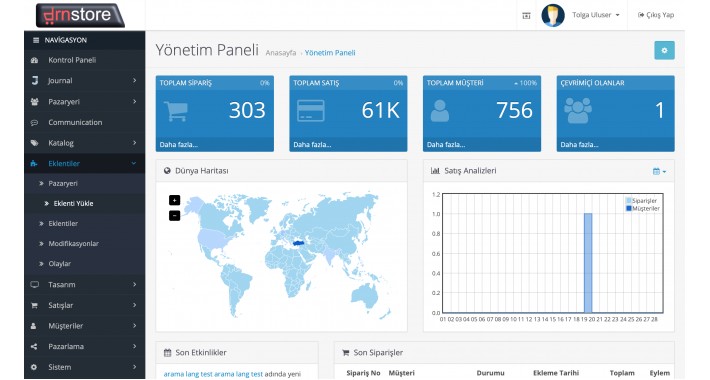Click the Müşteriler person icon in sidebar
The height and width of the screenshot is (380, 710).
[34, 326]
